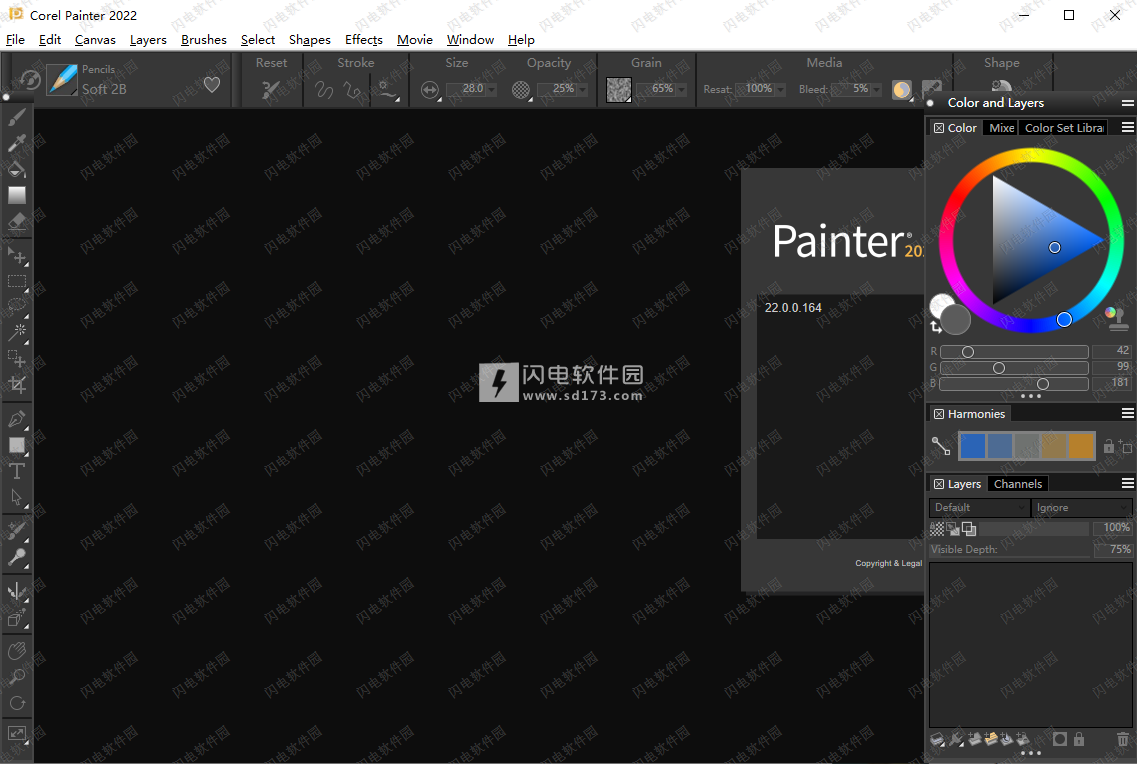1137x764 pixels.
Task: Select the Grabber hand tool
Action: [17, 650]
